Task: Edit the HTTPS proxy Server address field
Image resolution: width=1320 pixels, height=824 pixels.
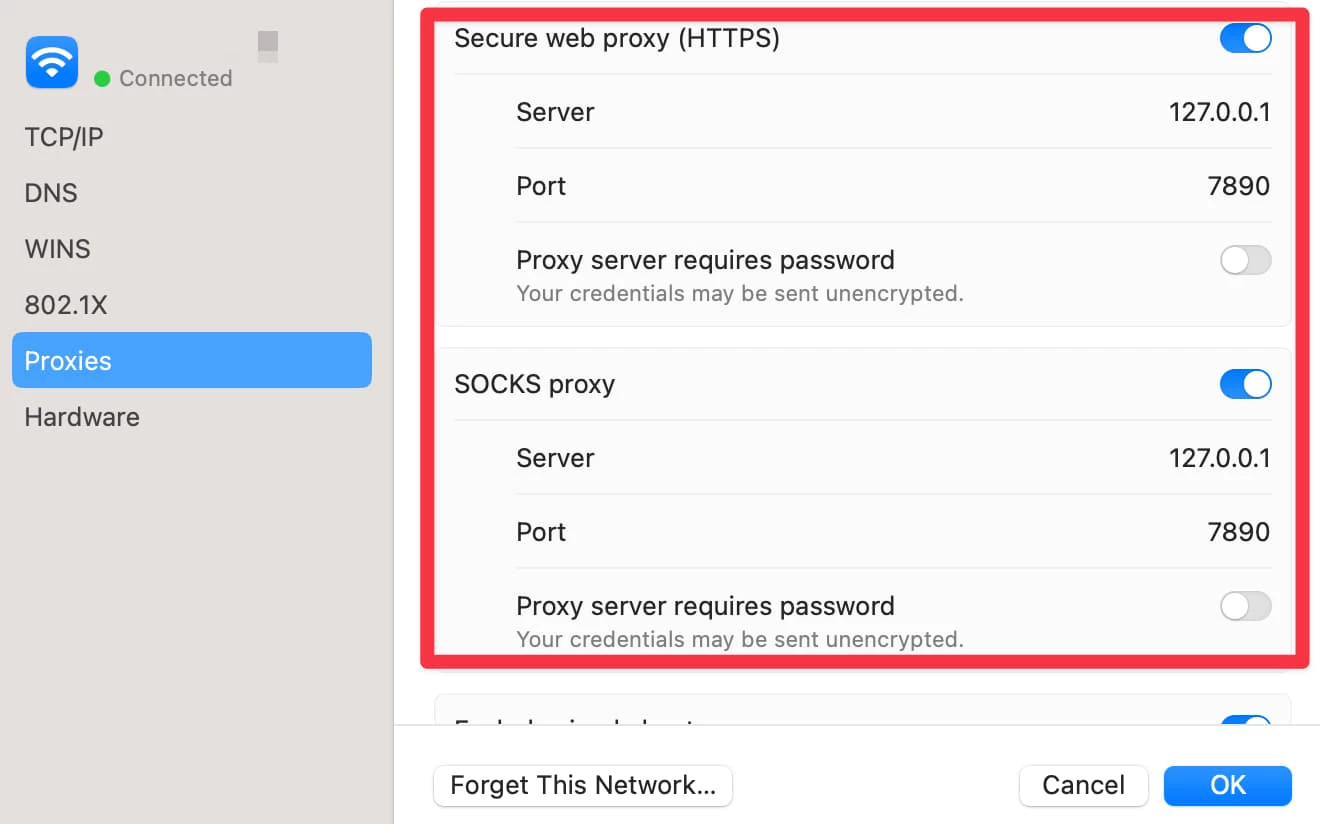Action: [1219, 112]
